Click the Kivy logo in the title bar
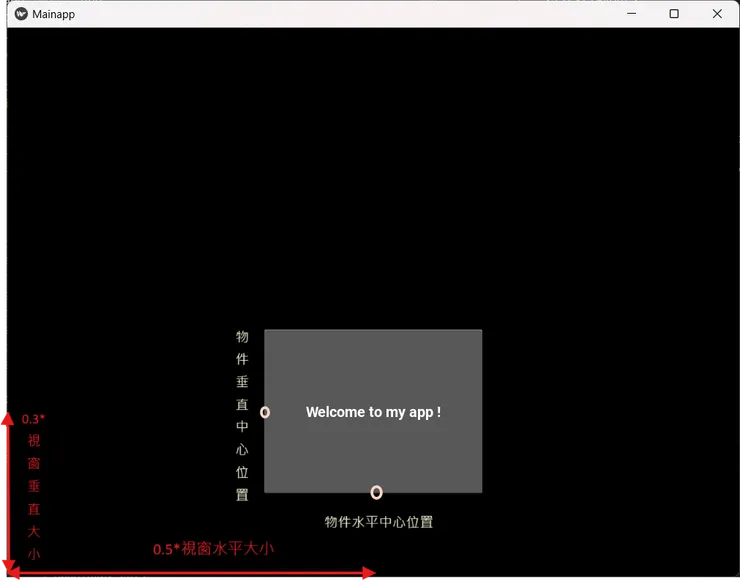 (21, 14)
